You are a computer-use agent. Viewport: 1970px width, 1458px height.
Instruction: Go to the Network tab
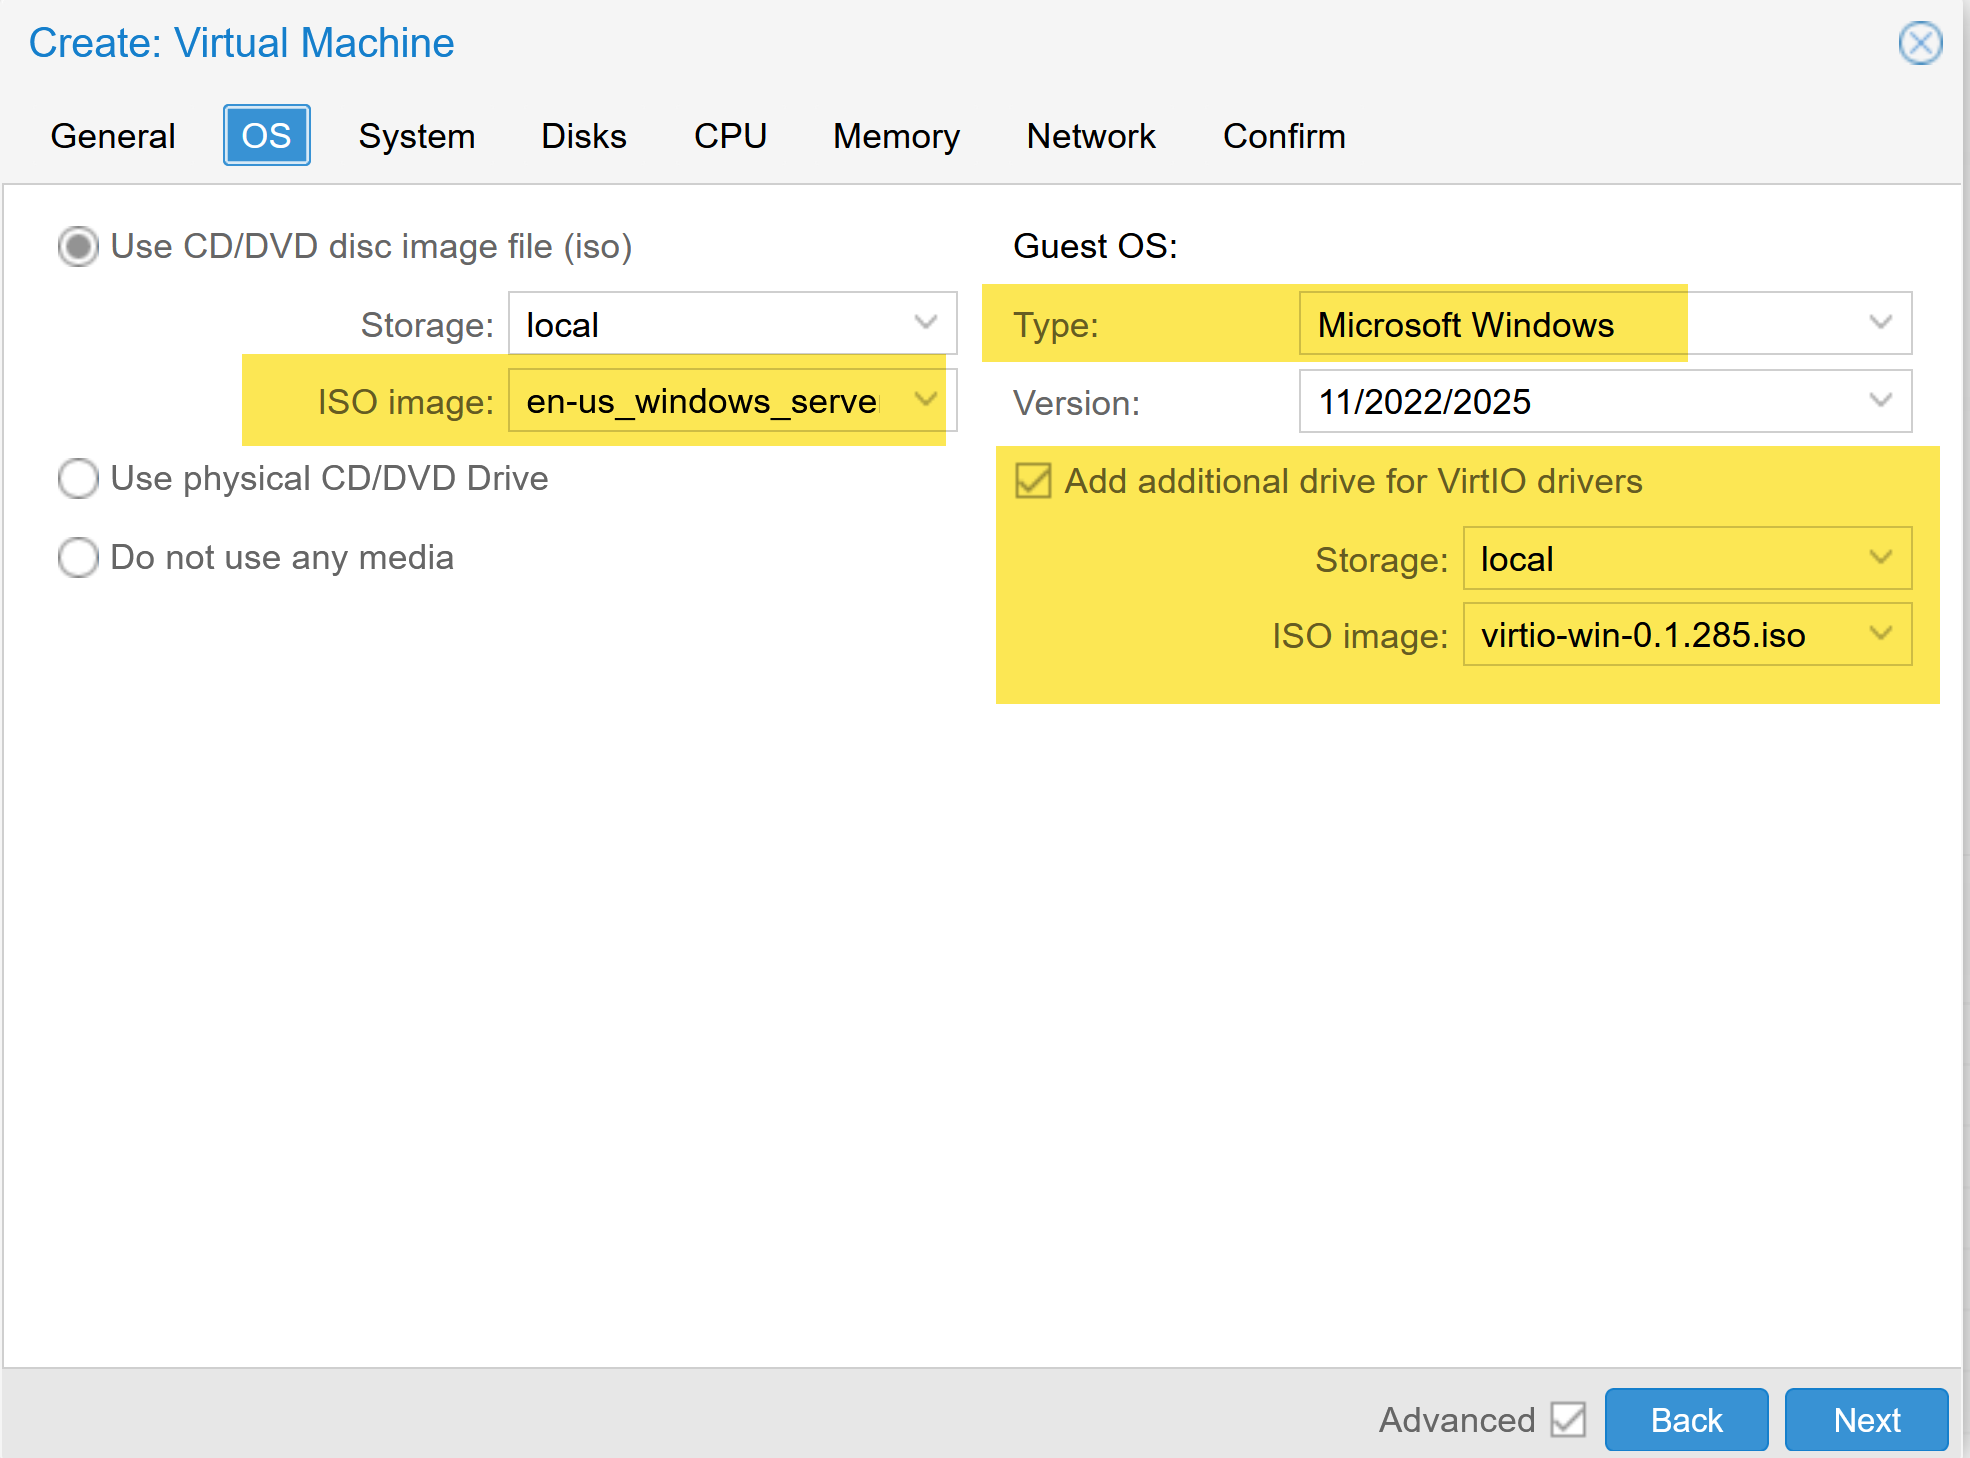[x=1090, y=136]
